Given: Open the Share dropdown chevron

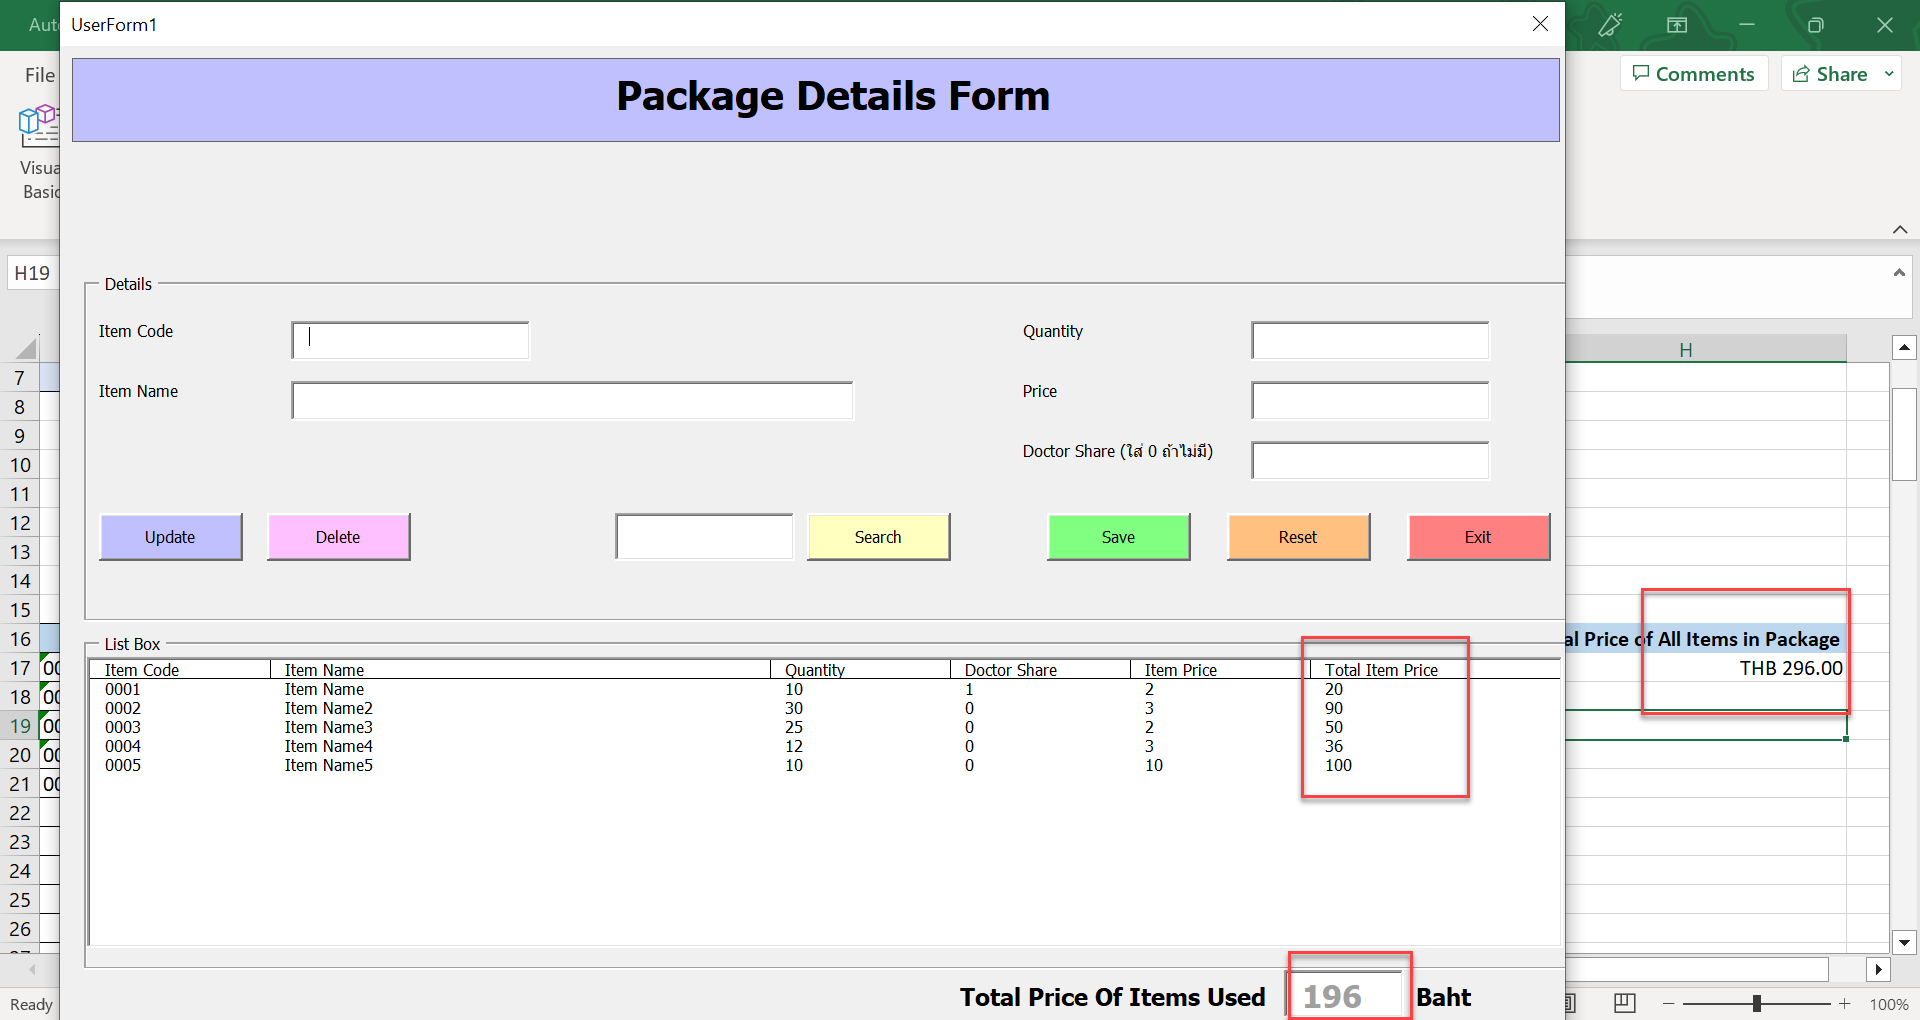Looking at the screenshot, I should (1888, 73).
